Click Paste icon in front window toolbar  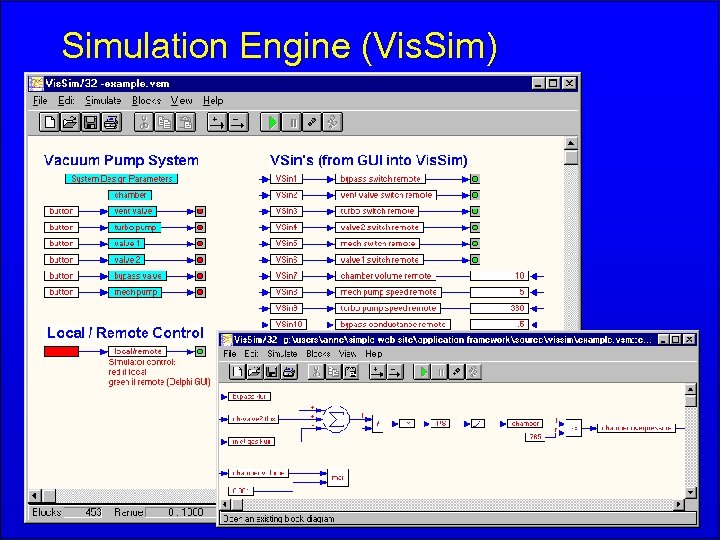coord(351,371)
